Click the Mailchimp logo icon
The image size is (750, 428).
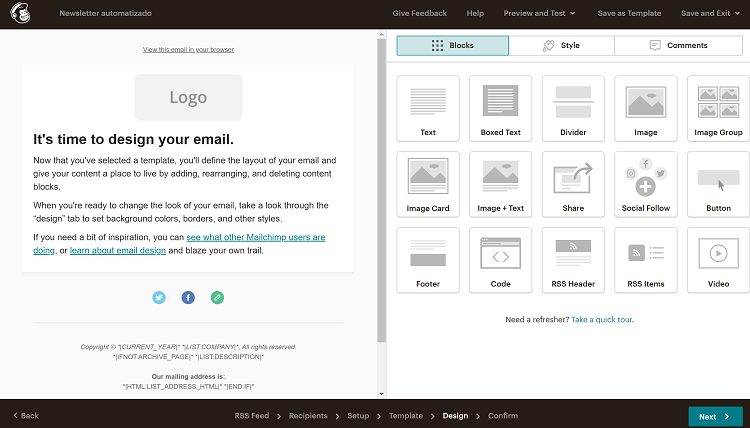(18, 14)
